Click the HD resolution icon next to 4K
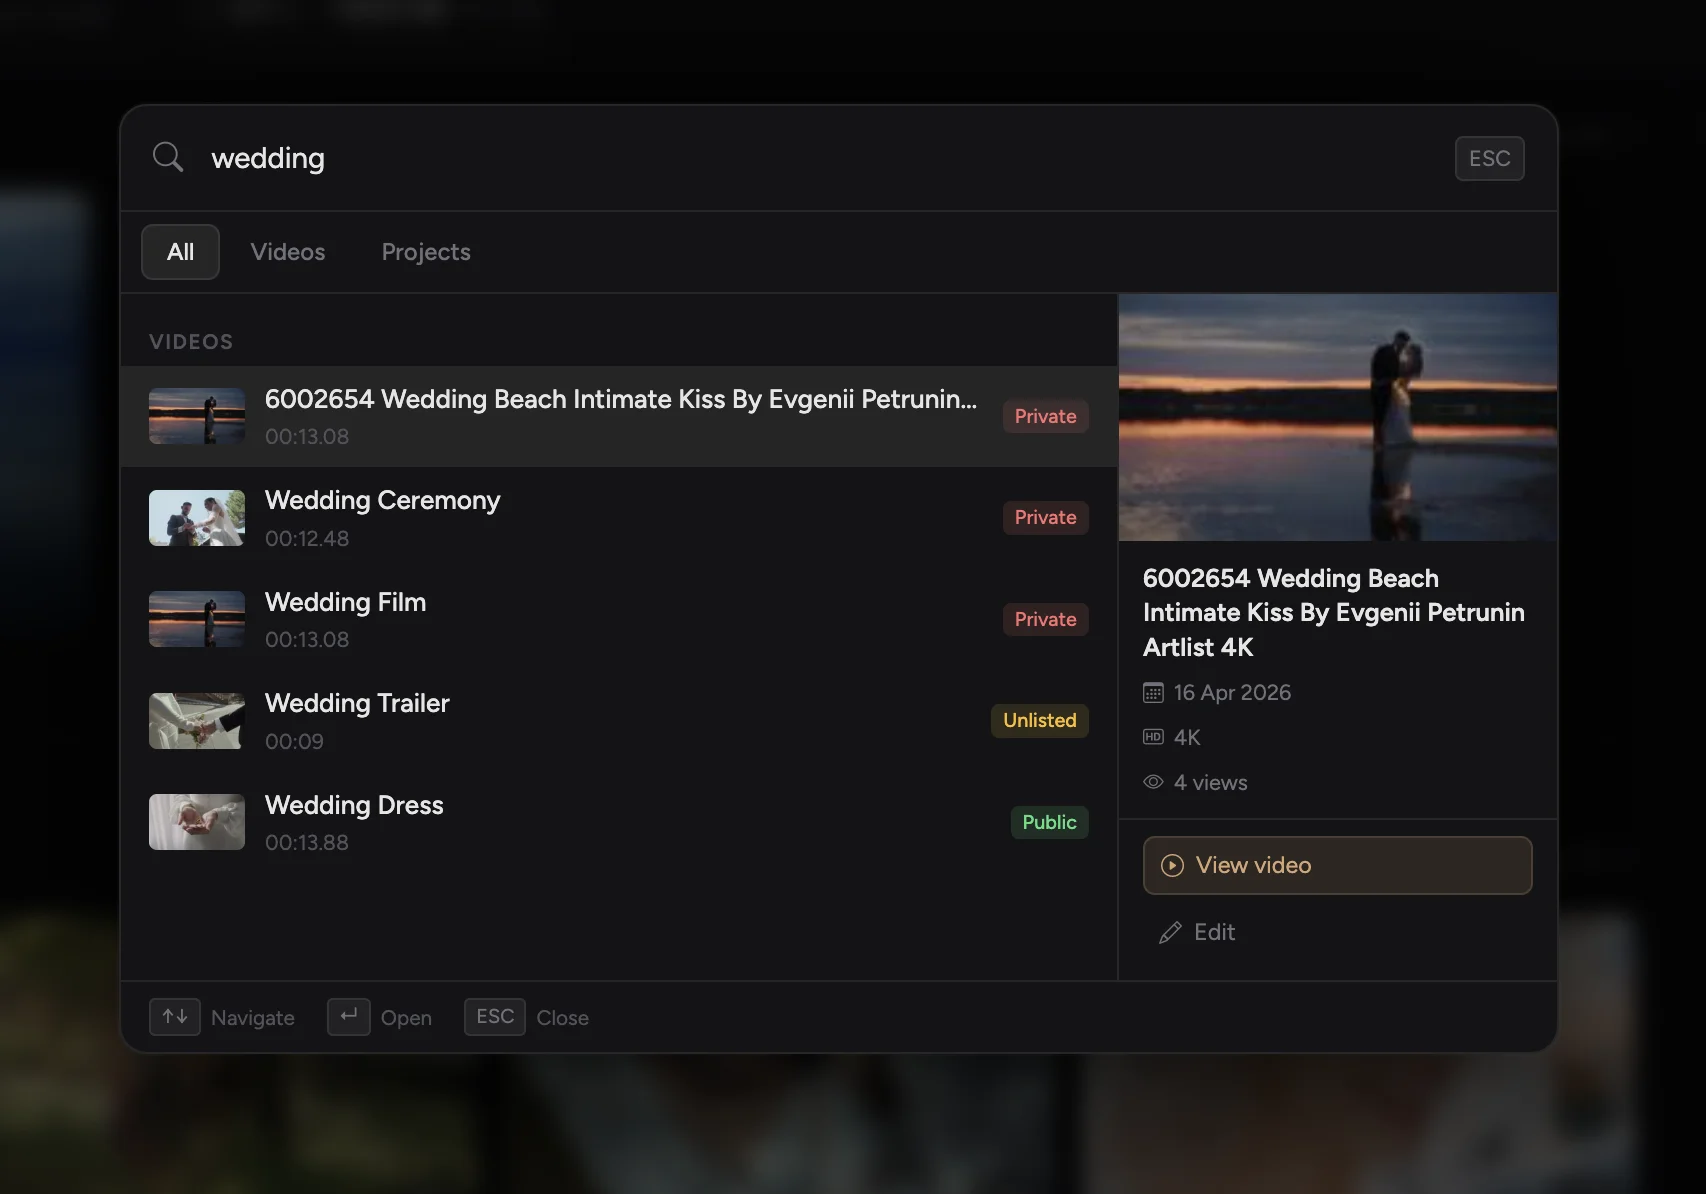Viewport: 1706px width, 1194px height. pos(1153,737)
